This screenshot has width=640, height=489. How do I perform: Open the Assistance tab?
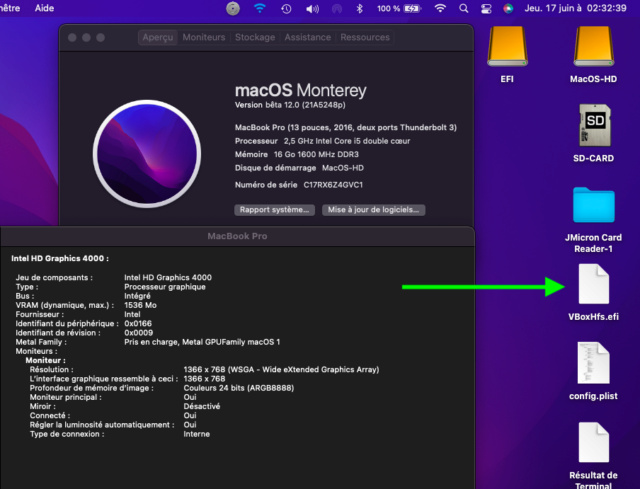[307, 37]
